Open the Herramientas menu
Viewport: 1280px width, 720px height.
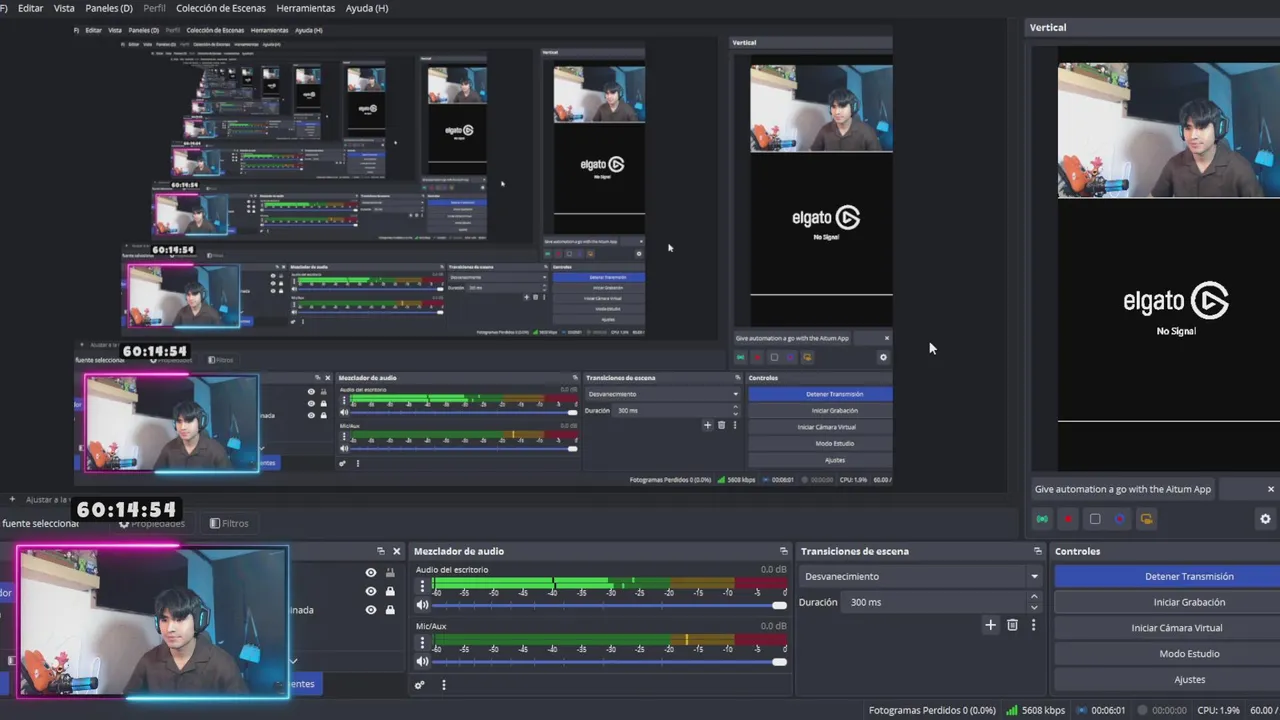click(306, 8)
